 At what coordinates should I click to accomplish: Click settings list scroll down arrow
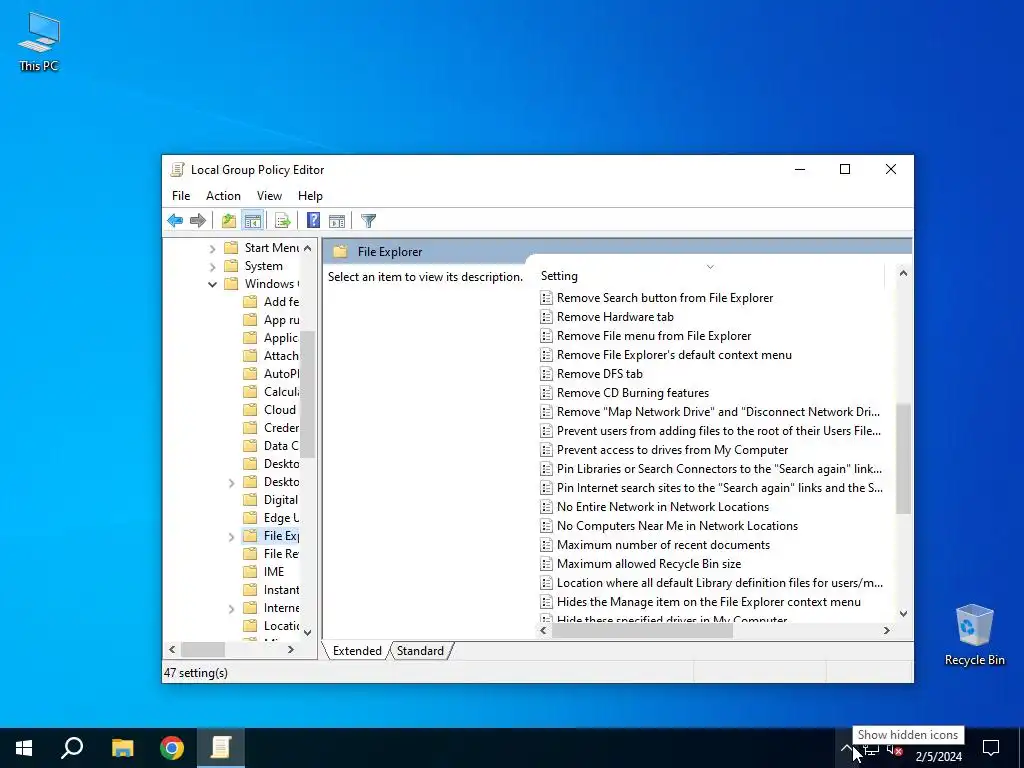[903, 613]
